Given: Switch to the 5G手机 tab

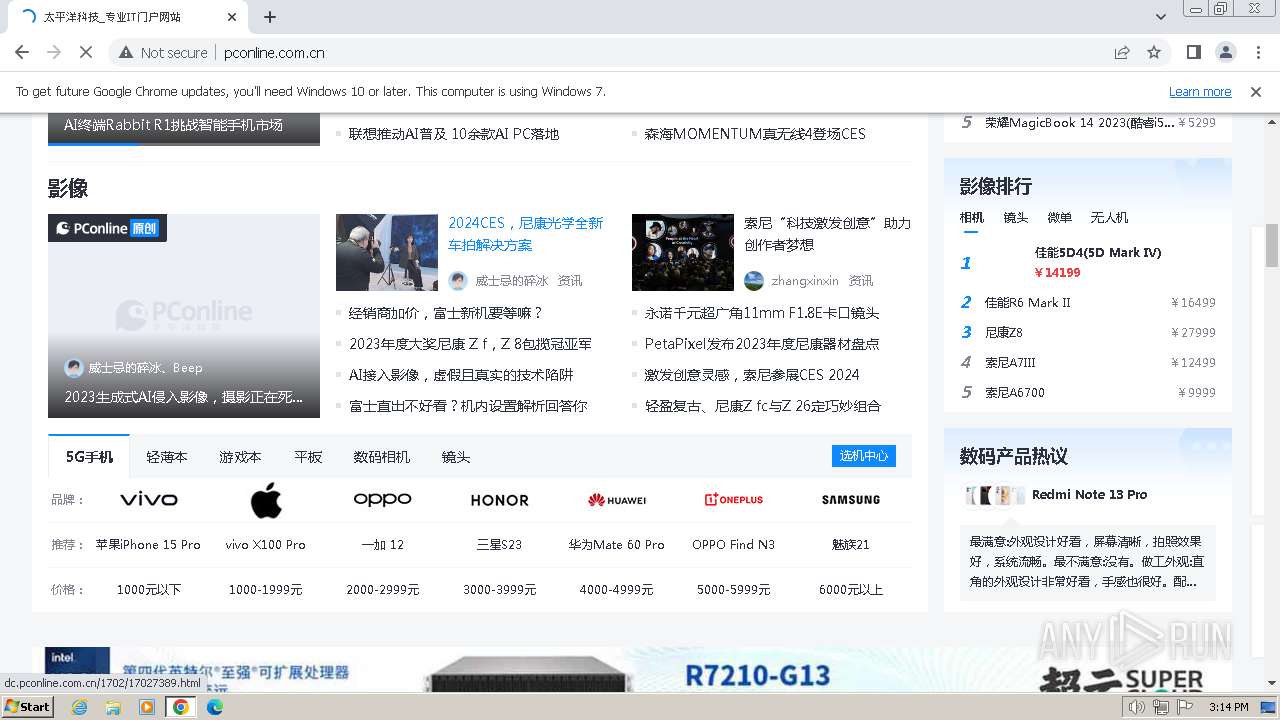Looking at the screenshot, I should [x=89, y=457].
